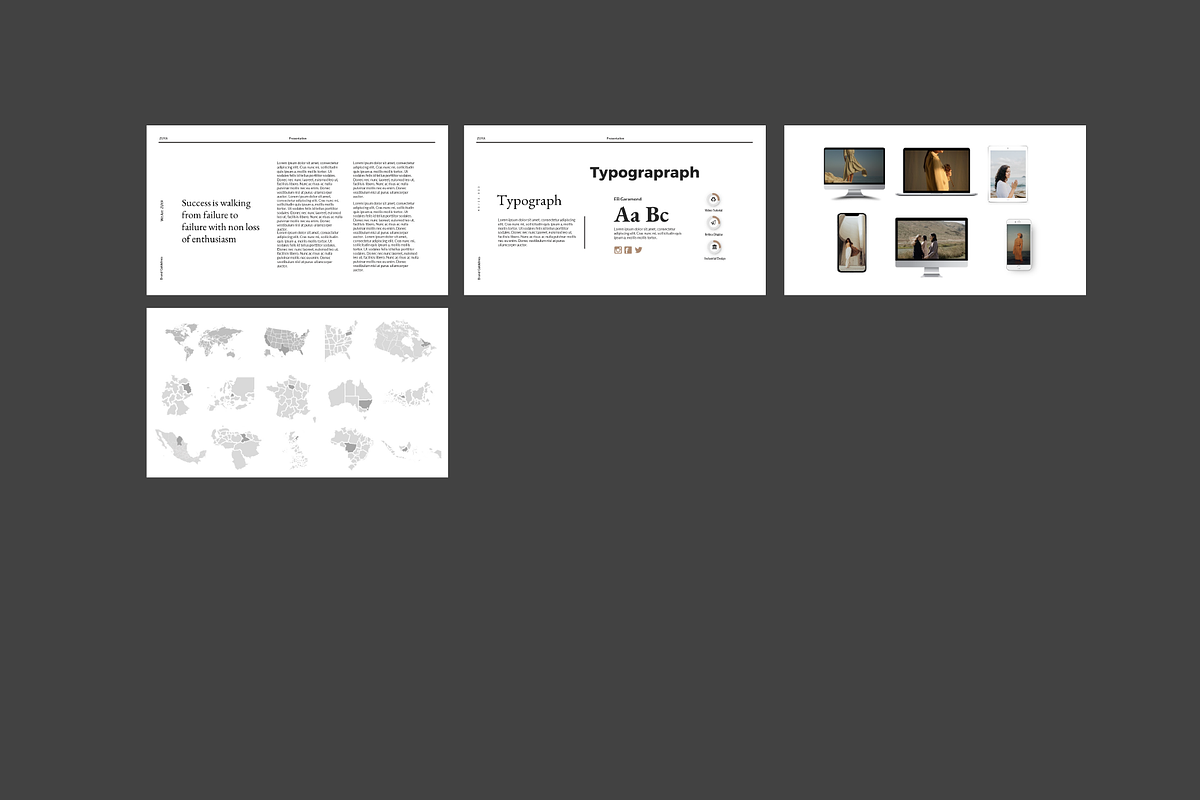Click the large 'Aa Bc' sample text
This screenshot has height=800, width=1200.
(x=641, y=215)
